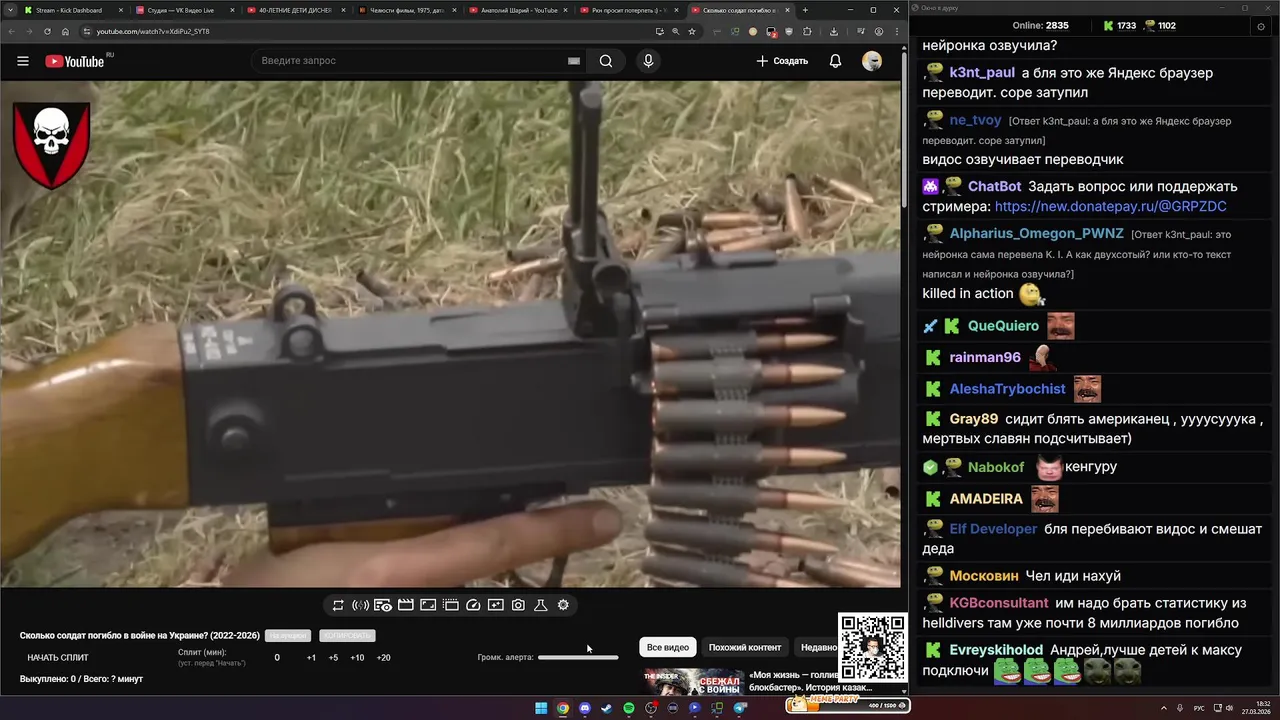The image size is (1280, 720).
Task: Click the username Alpharius_Omegon_PWNZ in chat
Action: [1036, 233]
